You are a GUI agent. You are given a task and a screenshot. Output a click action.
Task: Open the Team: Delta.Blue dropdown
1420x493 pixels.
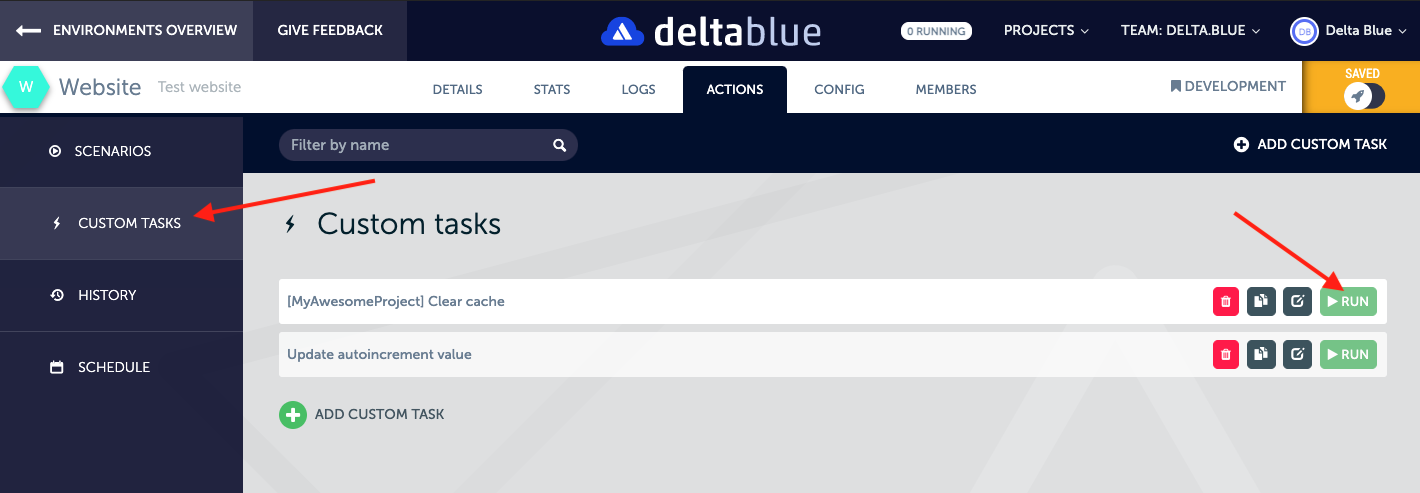1190,30
